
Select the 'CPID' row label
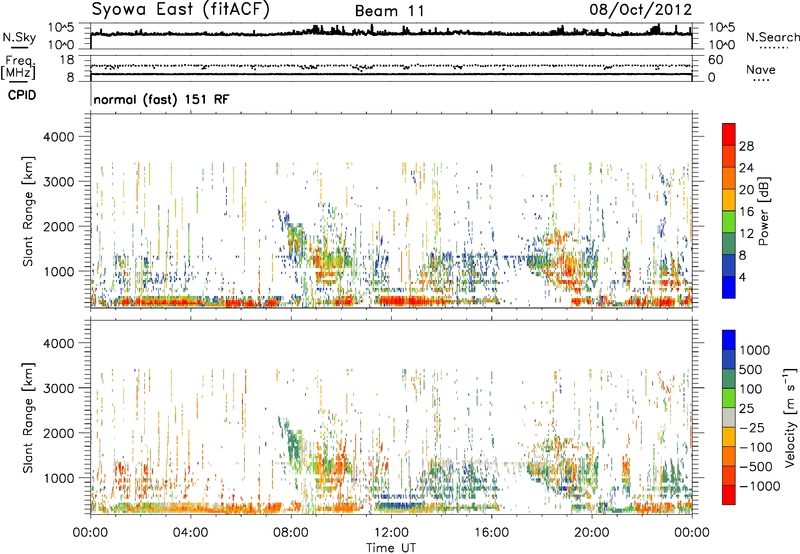point(22,95)
